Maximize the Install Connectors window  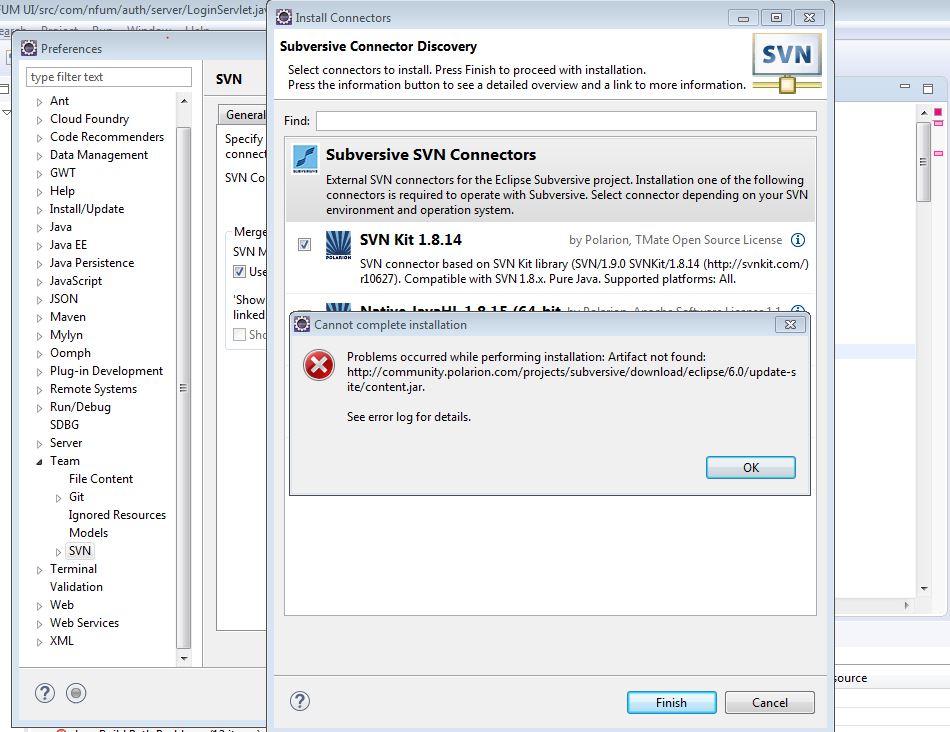click(776, 18)
